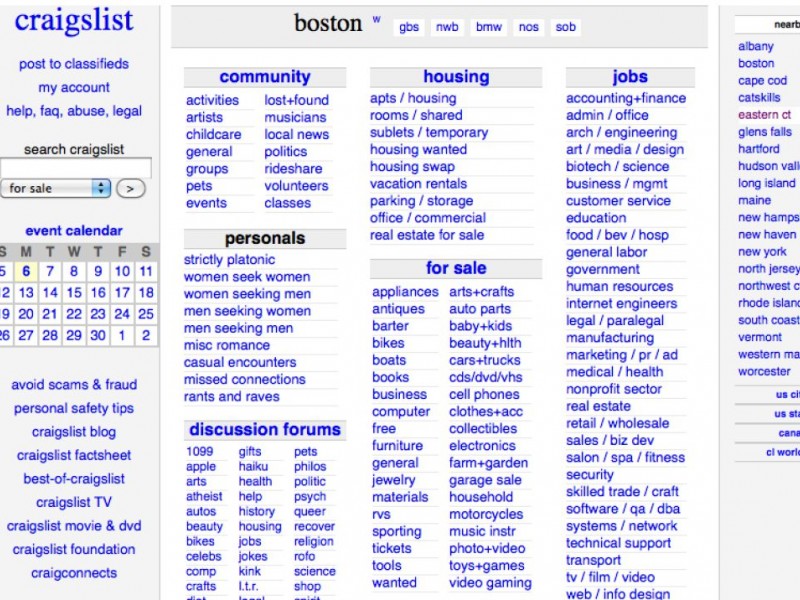Image resolution: width=800 pixels, height=600 pixels.
Task: Open the 'haiku' discussion forum
Action: (253, 466)
